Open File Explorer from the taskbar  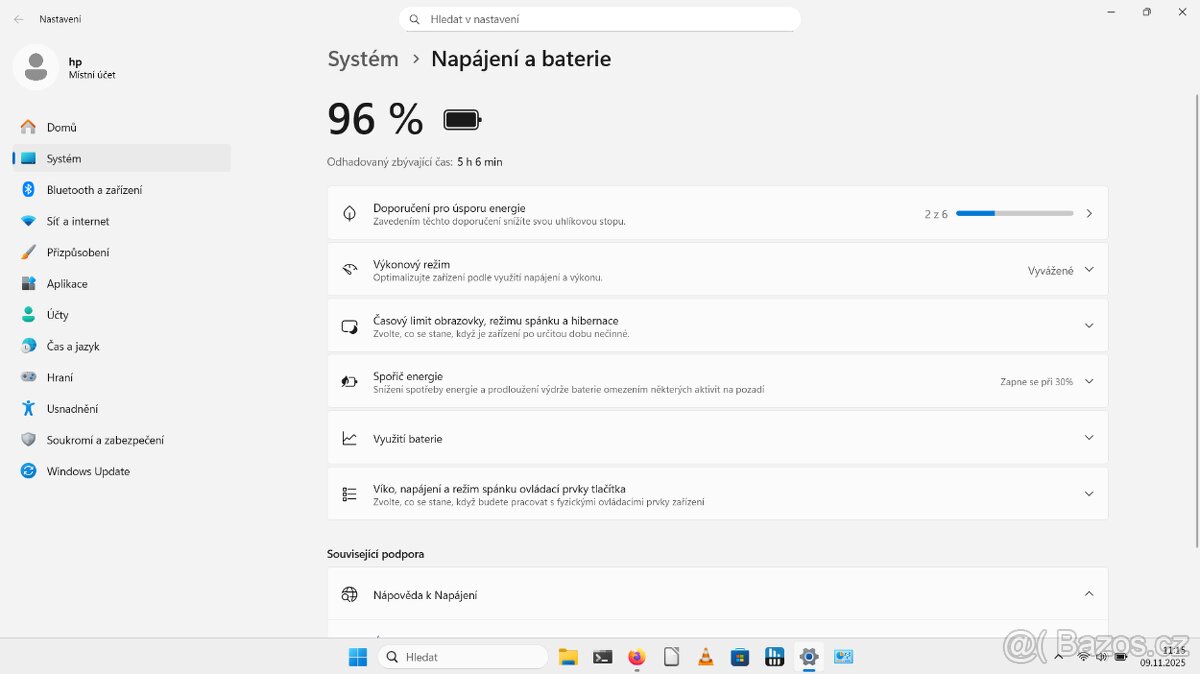click(568, 657)
